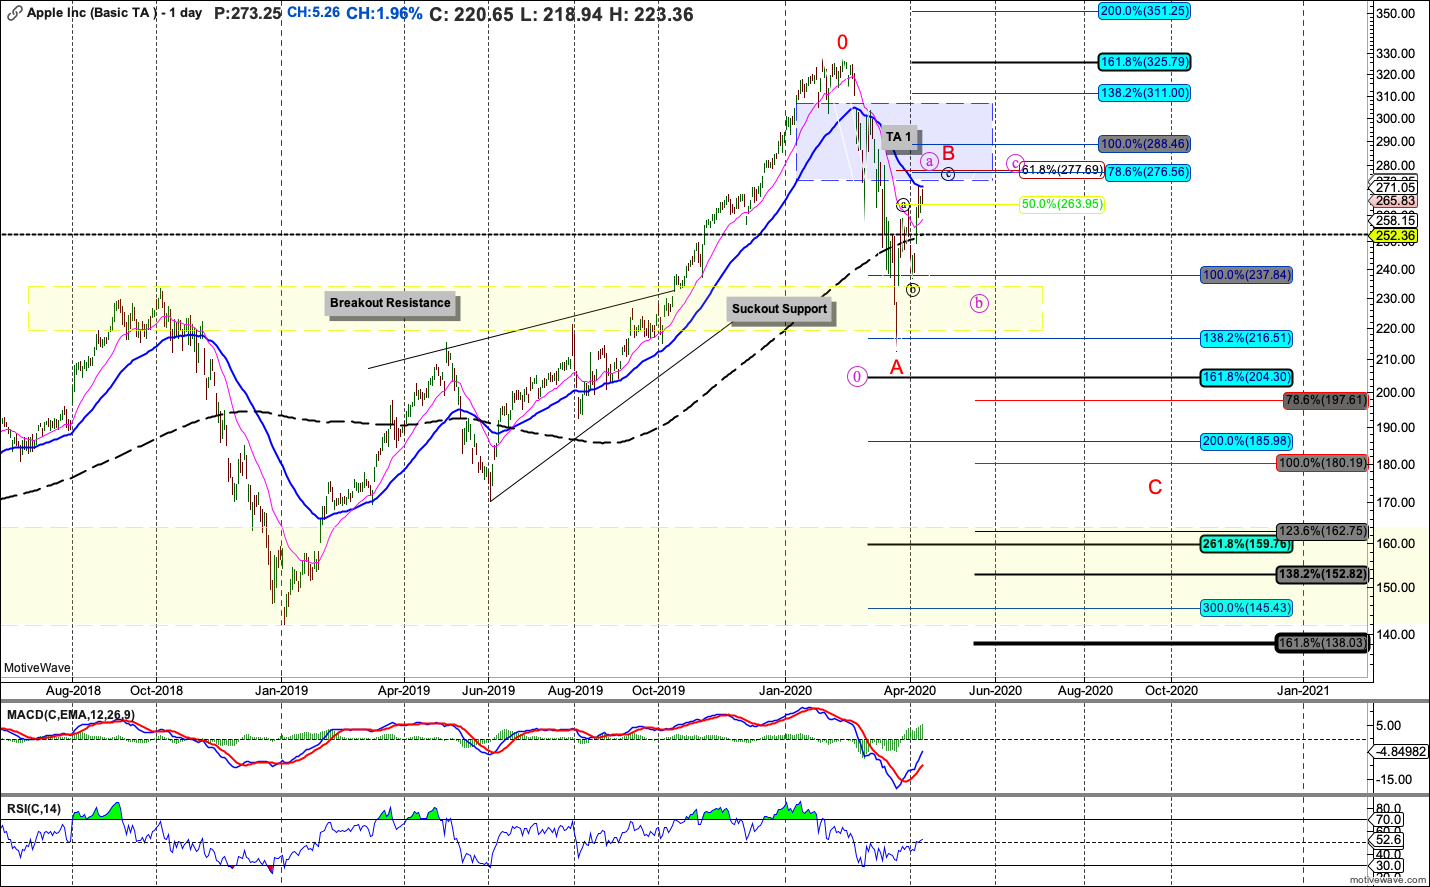
Task: Click the red wave label '0' at the top
Action: tap(842, 42)
